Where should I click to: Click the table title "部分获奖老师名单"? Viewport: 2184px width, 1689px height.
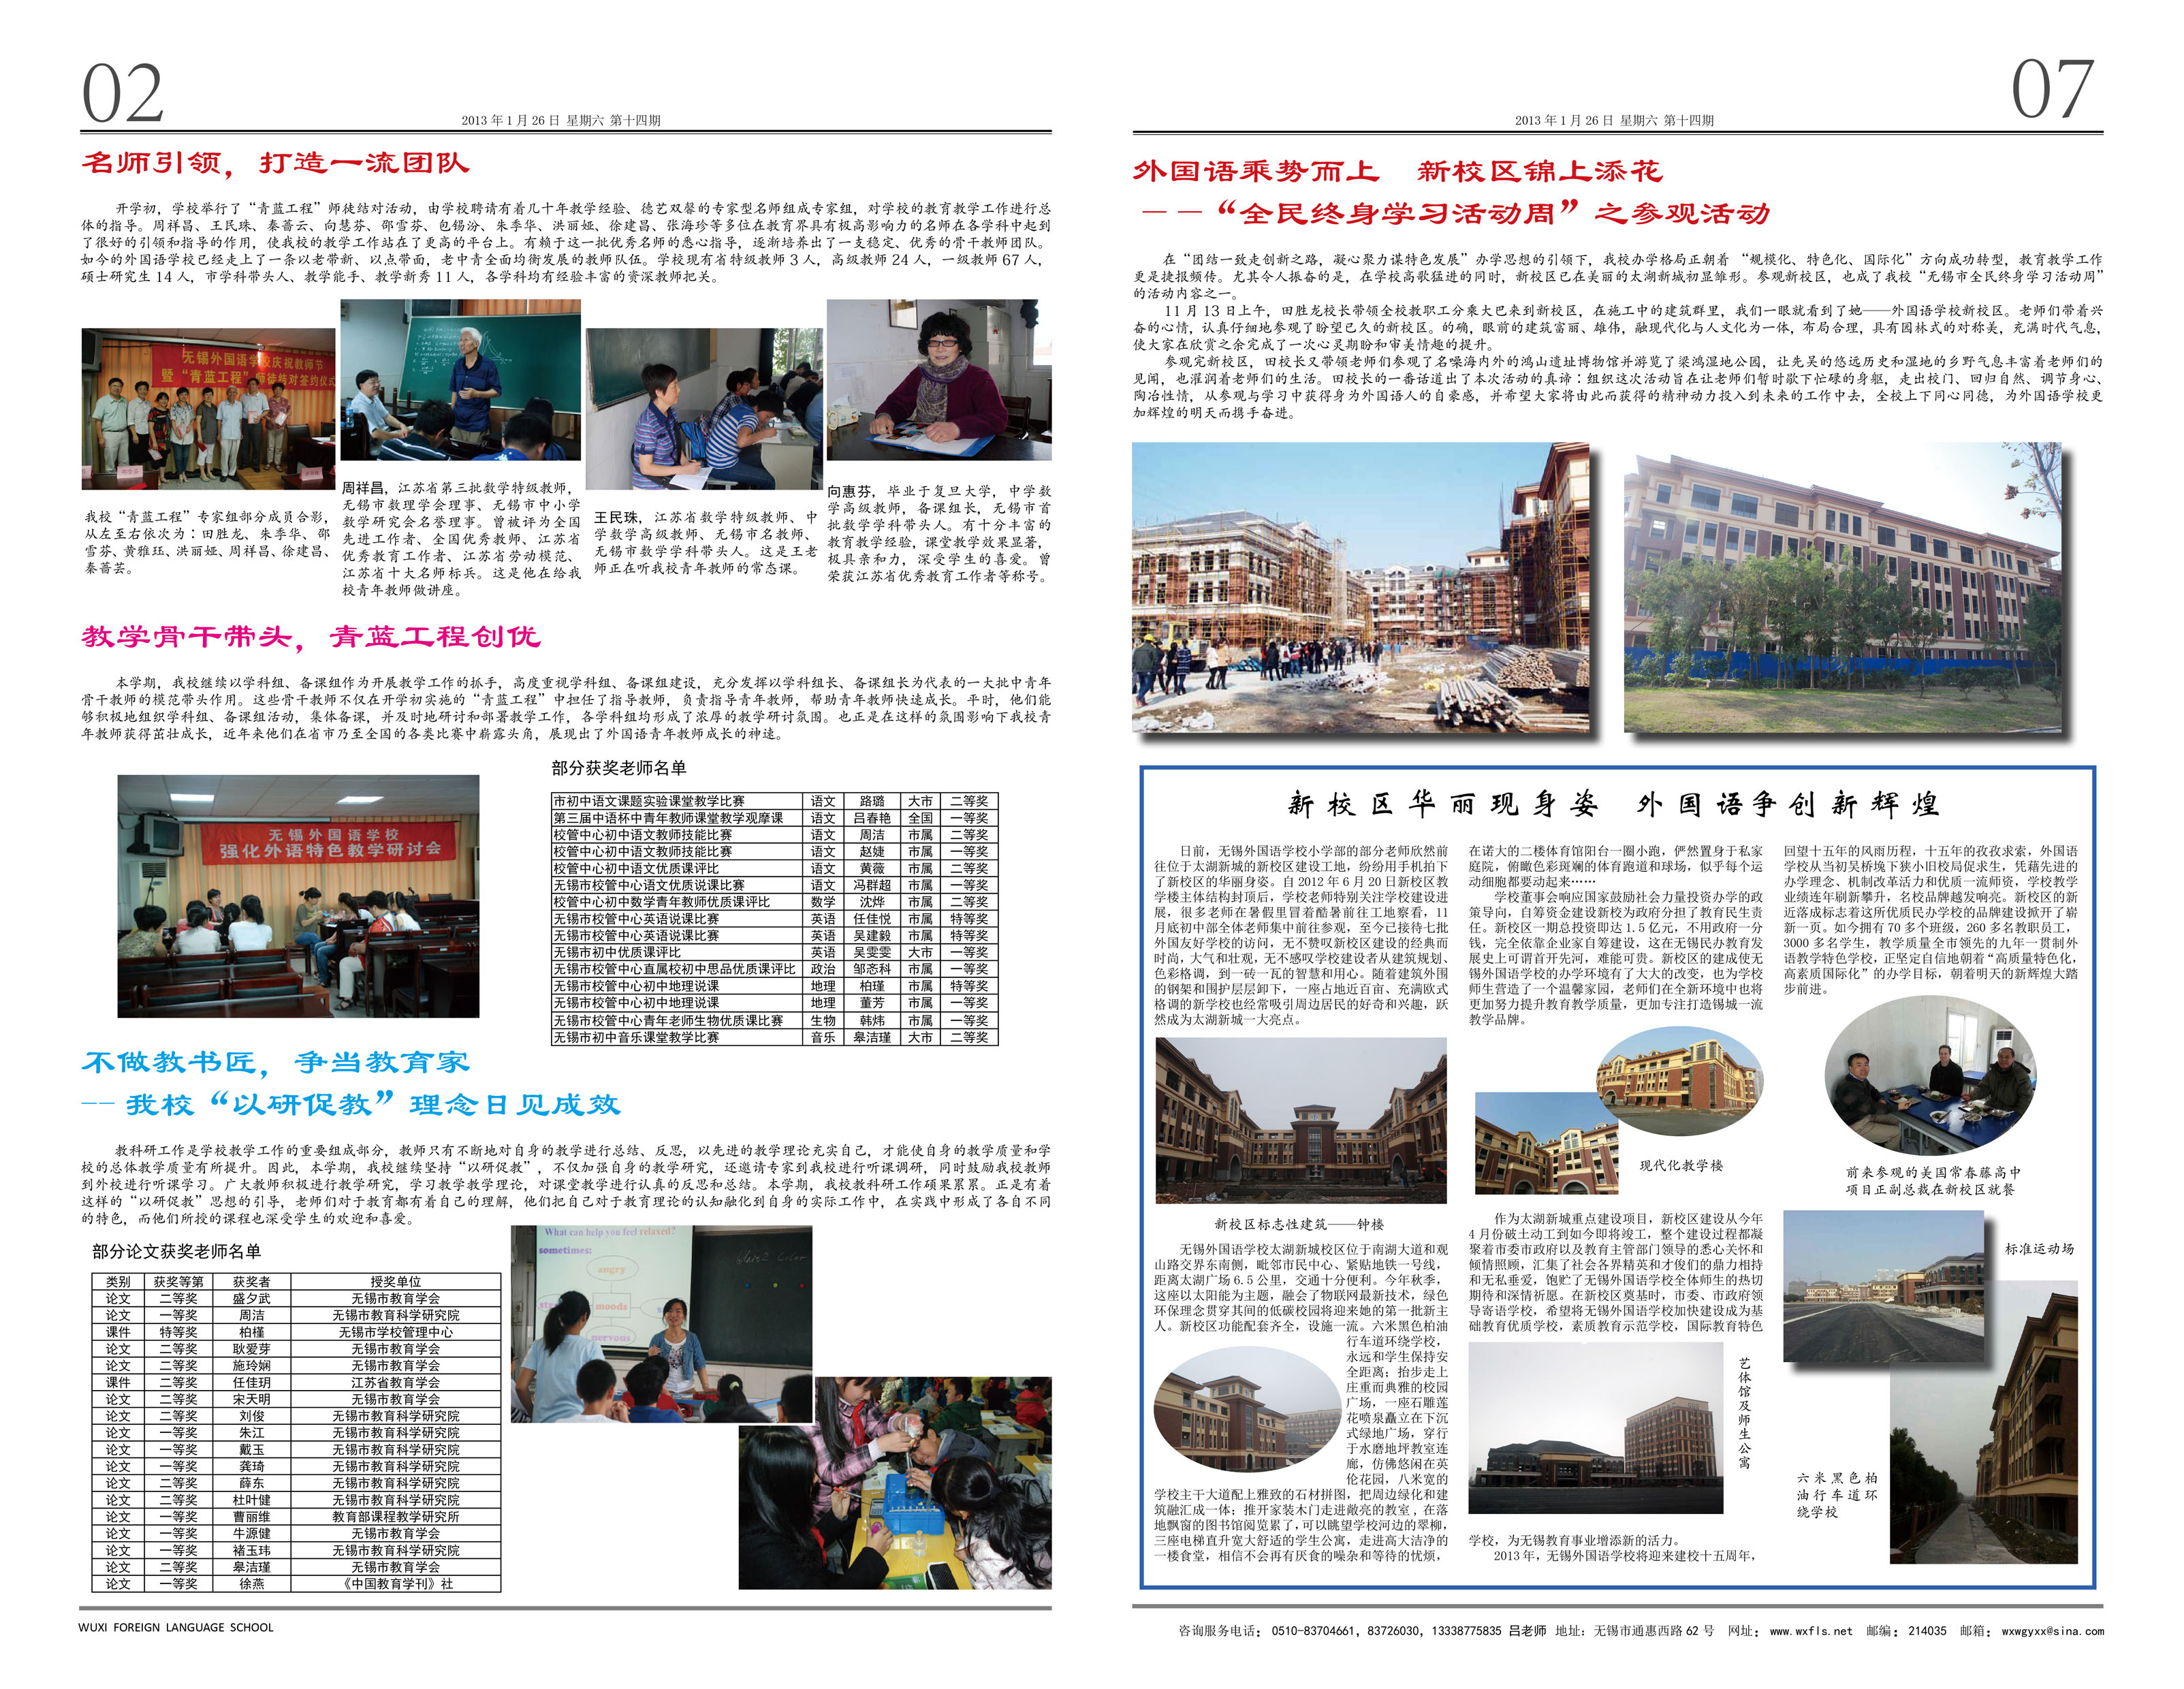pyautogui.click(x=618, y=768)
